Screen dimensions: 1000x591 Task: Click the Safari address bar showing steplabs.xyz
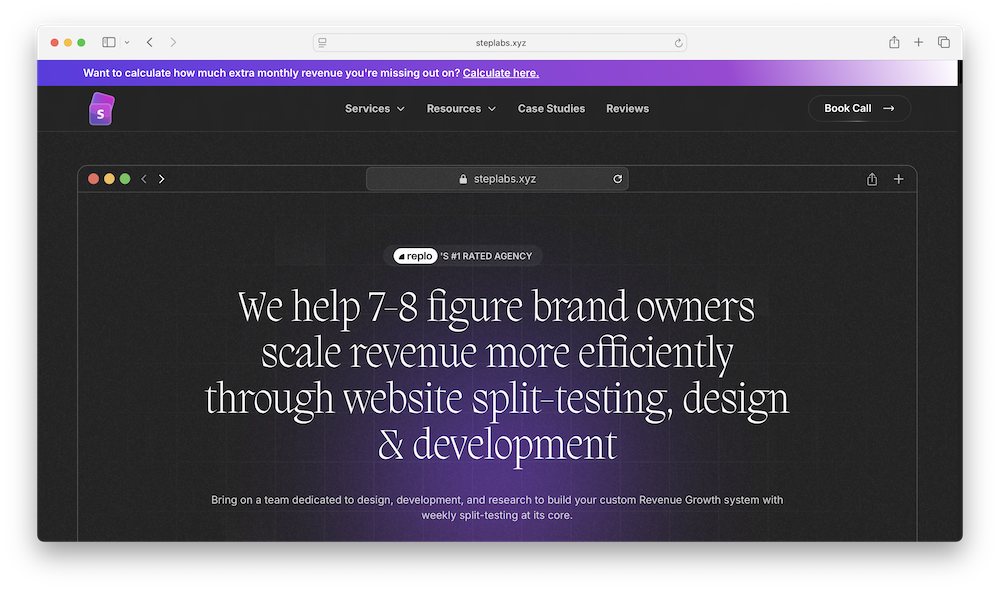coord(500,43)
